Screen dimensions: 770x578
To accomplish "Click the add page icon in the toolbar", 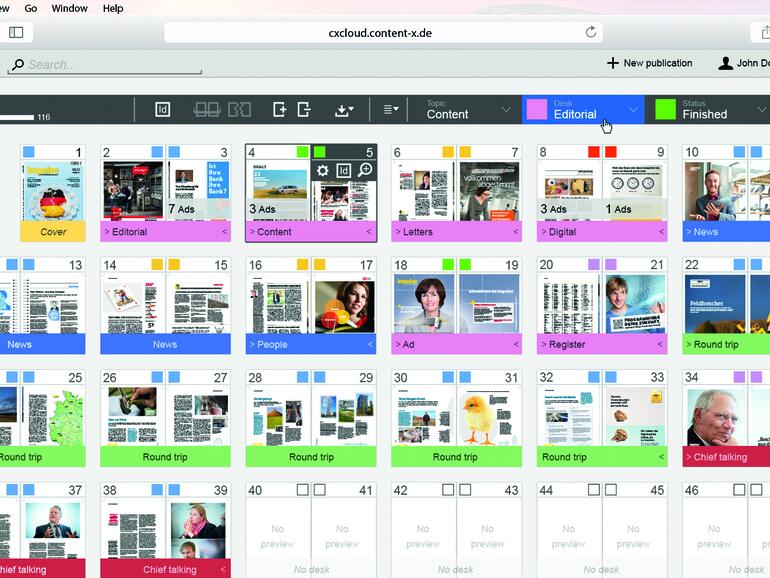I will (279, 109).
